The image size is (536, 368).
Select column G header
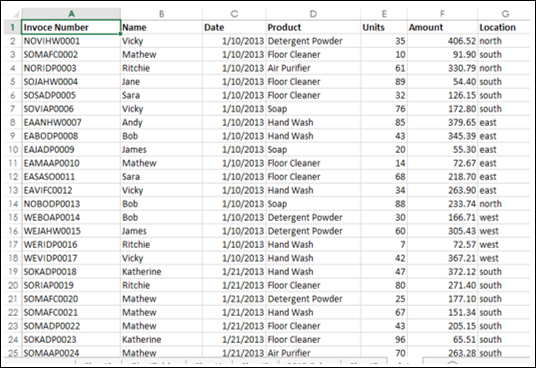[x=505, y=14]
